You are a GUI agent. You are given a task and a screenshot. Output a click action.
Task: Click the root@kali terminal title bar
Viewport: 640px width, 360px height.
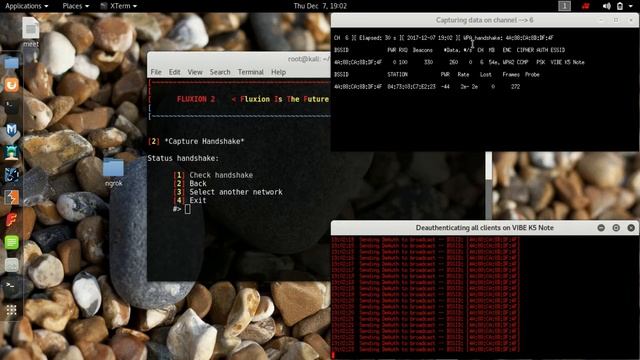239,59
